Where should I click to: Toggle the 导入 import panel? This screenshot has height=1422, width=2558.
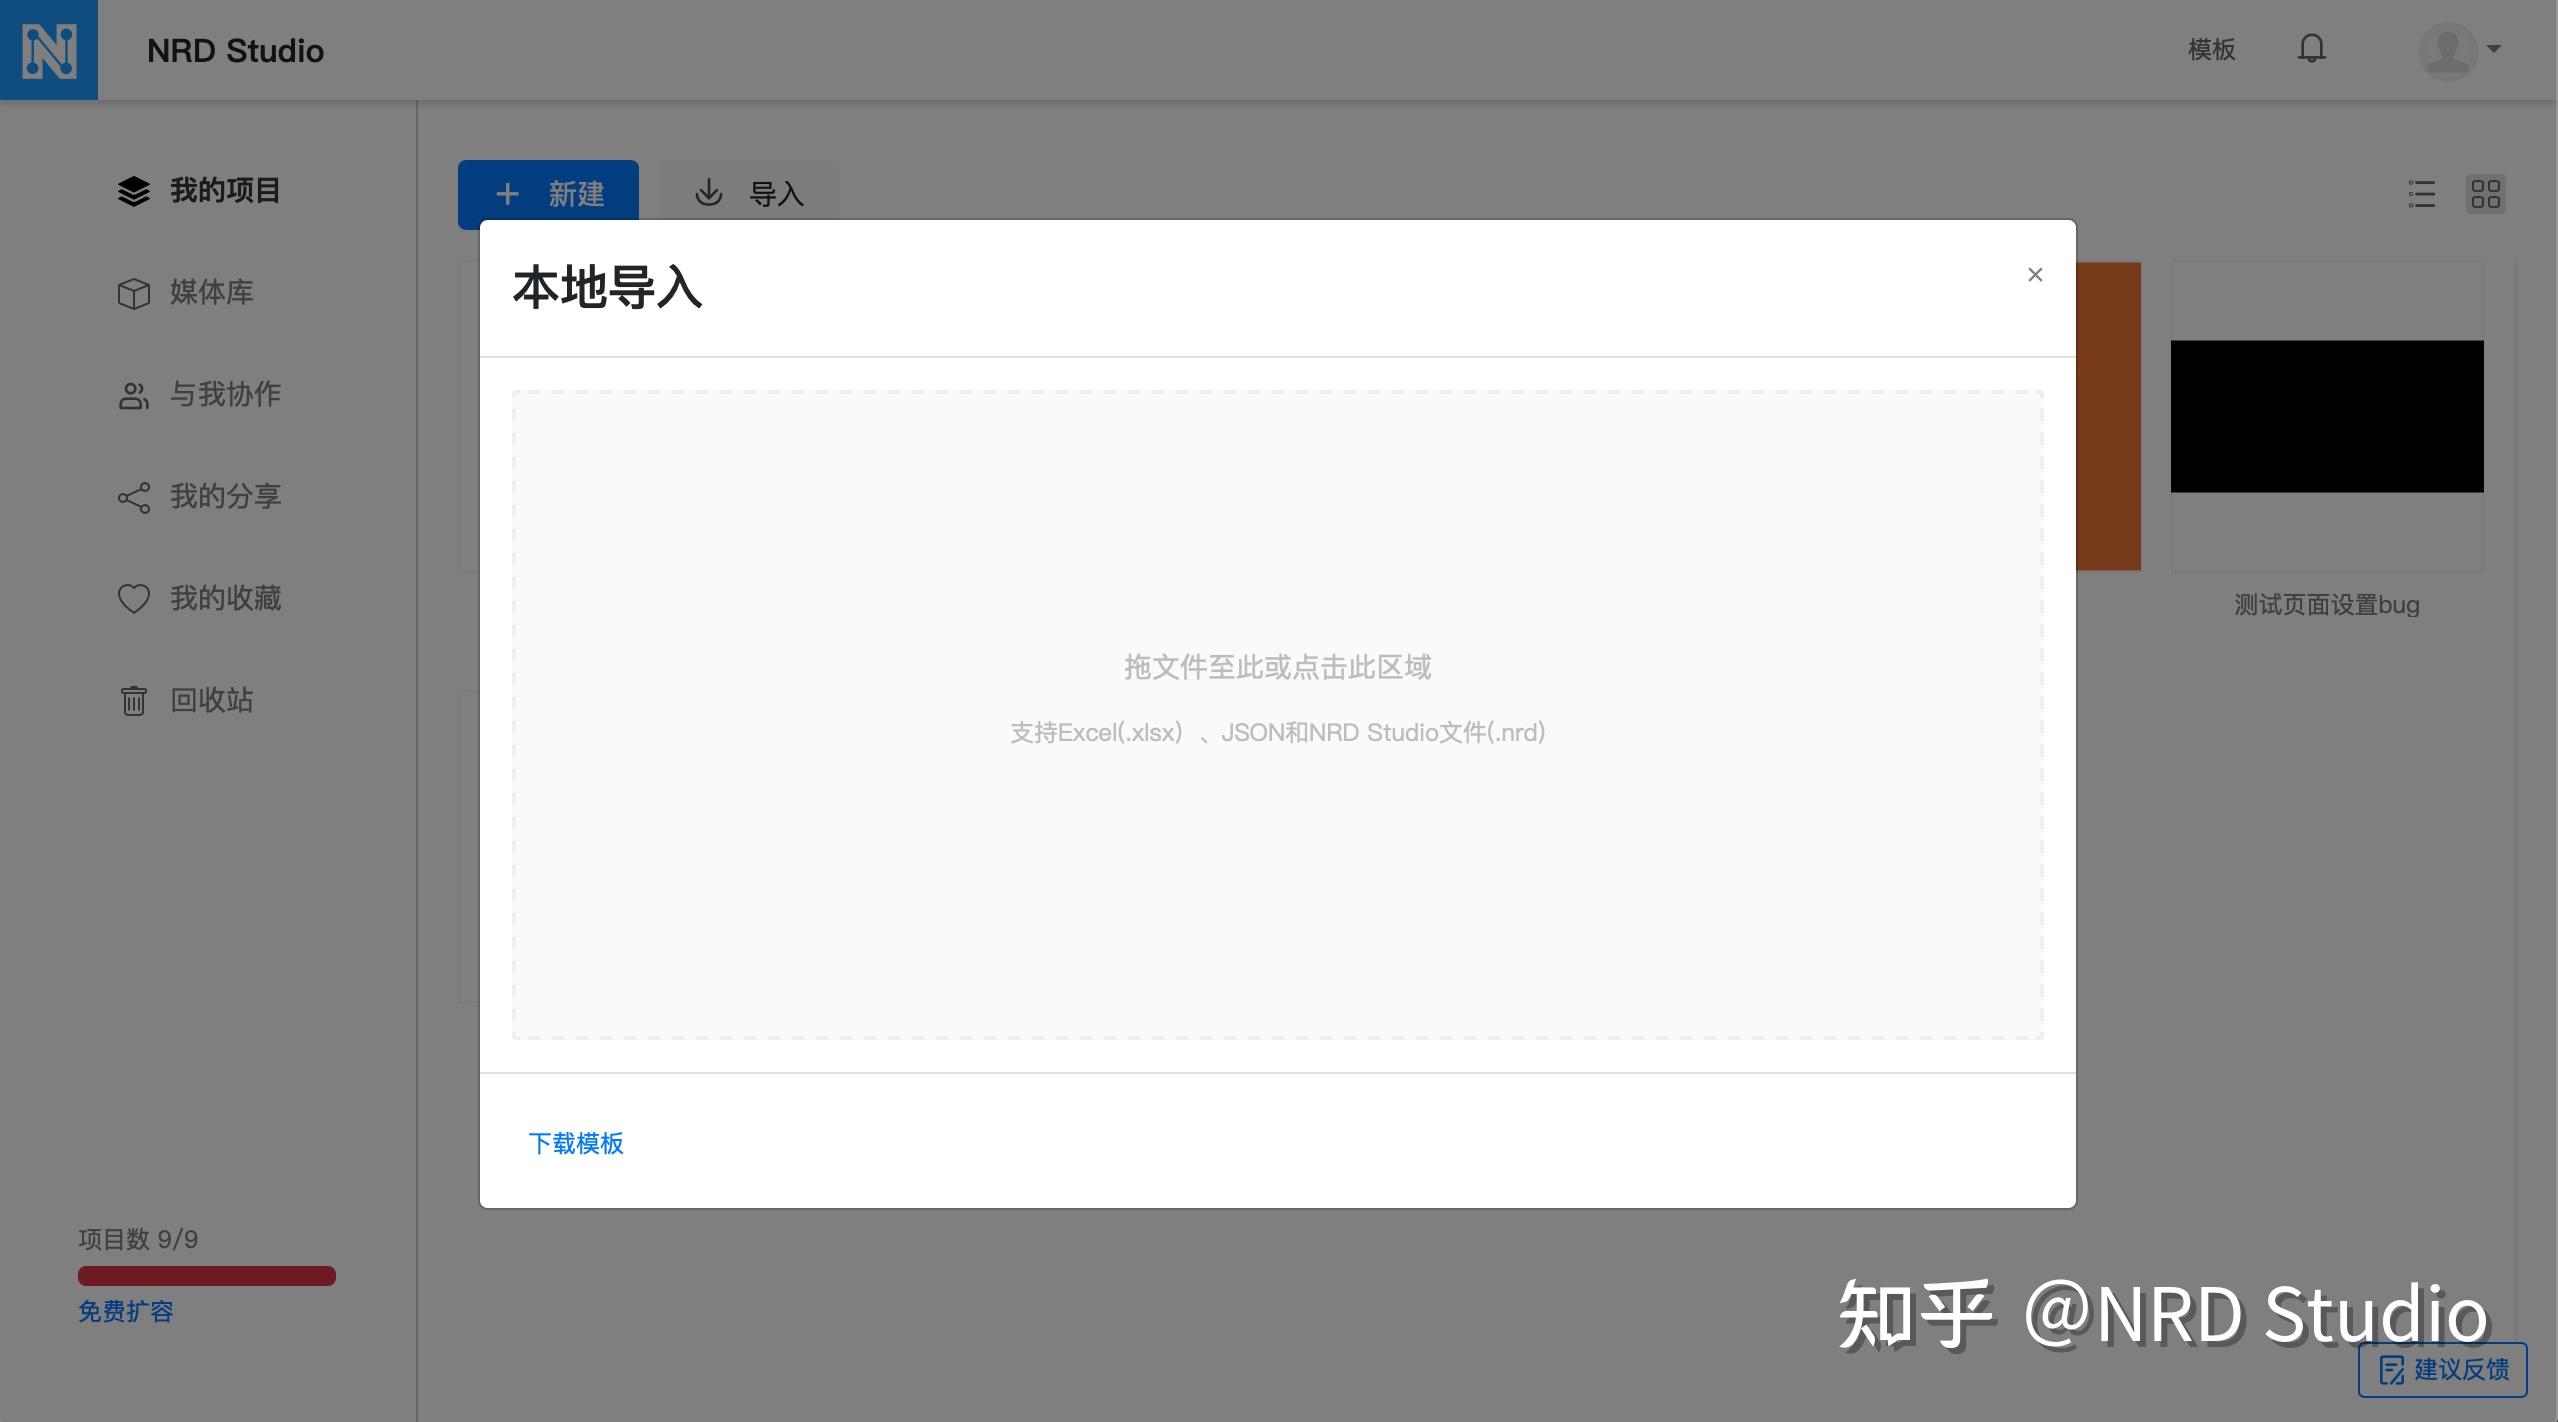click(x=748, y=193)
